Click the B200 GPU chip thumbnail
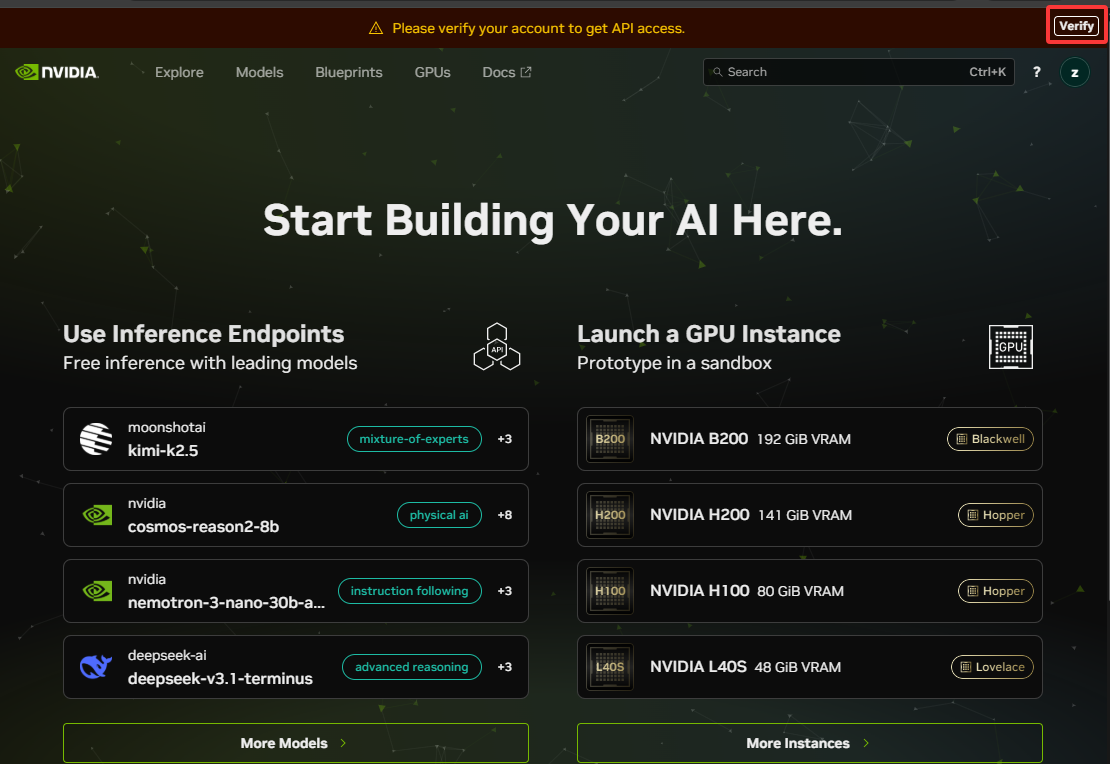 [x=609, y=439]
